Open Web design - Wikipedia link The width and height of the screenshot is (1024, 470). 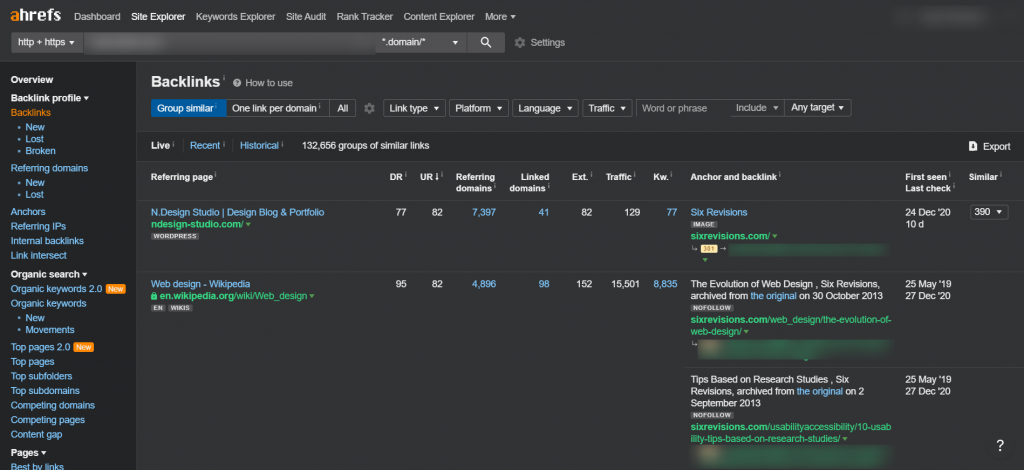(x=200, y=284)
